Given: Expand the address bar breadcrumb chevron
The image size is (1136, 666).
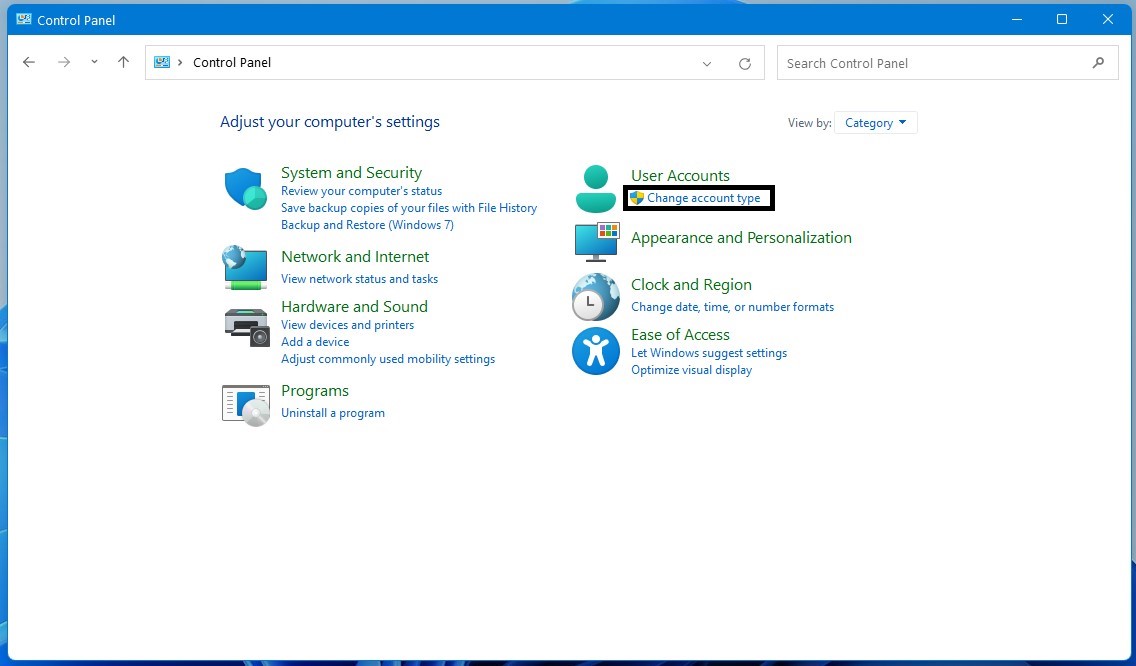Looking at the screenshot, I should [x=180, y=62].
